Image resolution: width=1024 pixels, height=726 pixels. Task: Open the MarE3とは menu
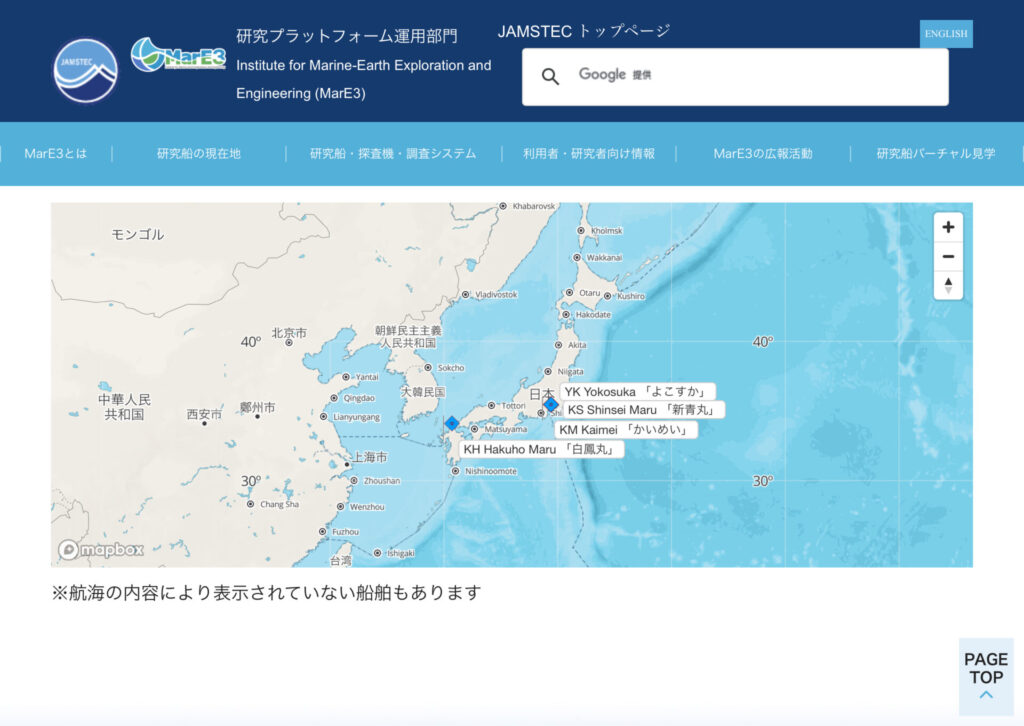pyautogui.click(x=55, y=154)
